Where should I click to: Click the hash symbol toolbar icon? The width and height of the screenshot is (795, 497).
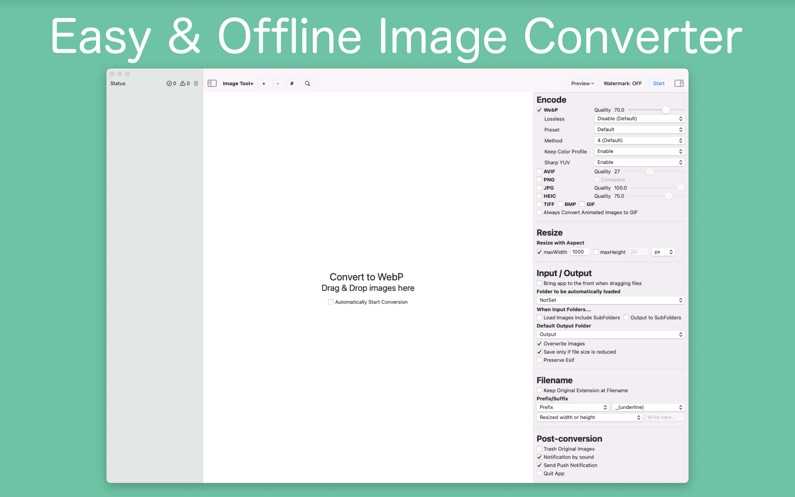click(292, 84)
